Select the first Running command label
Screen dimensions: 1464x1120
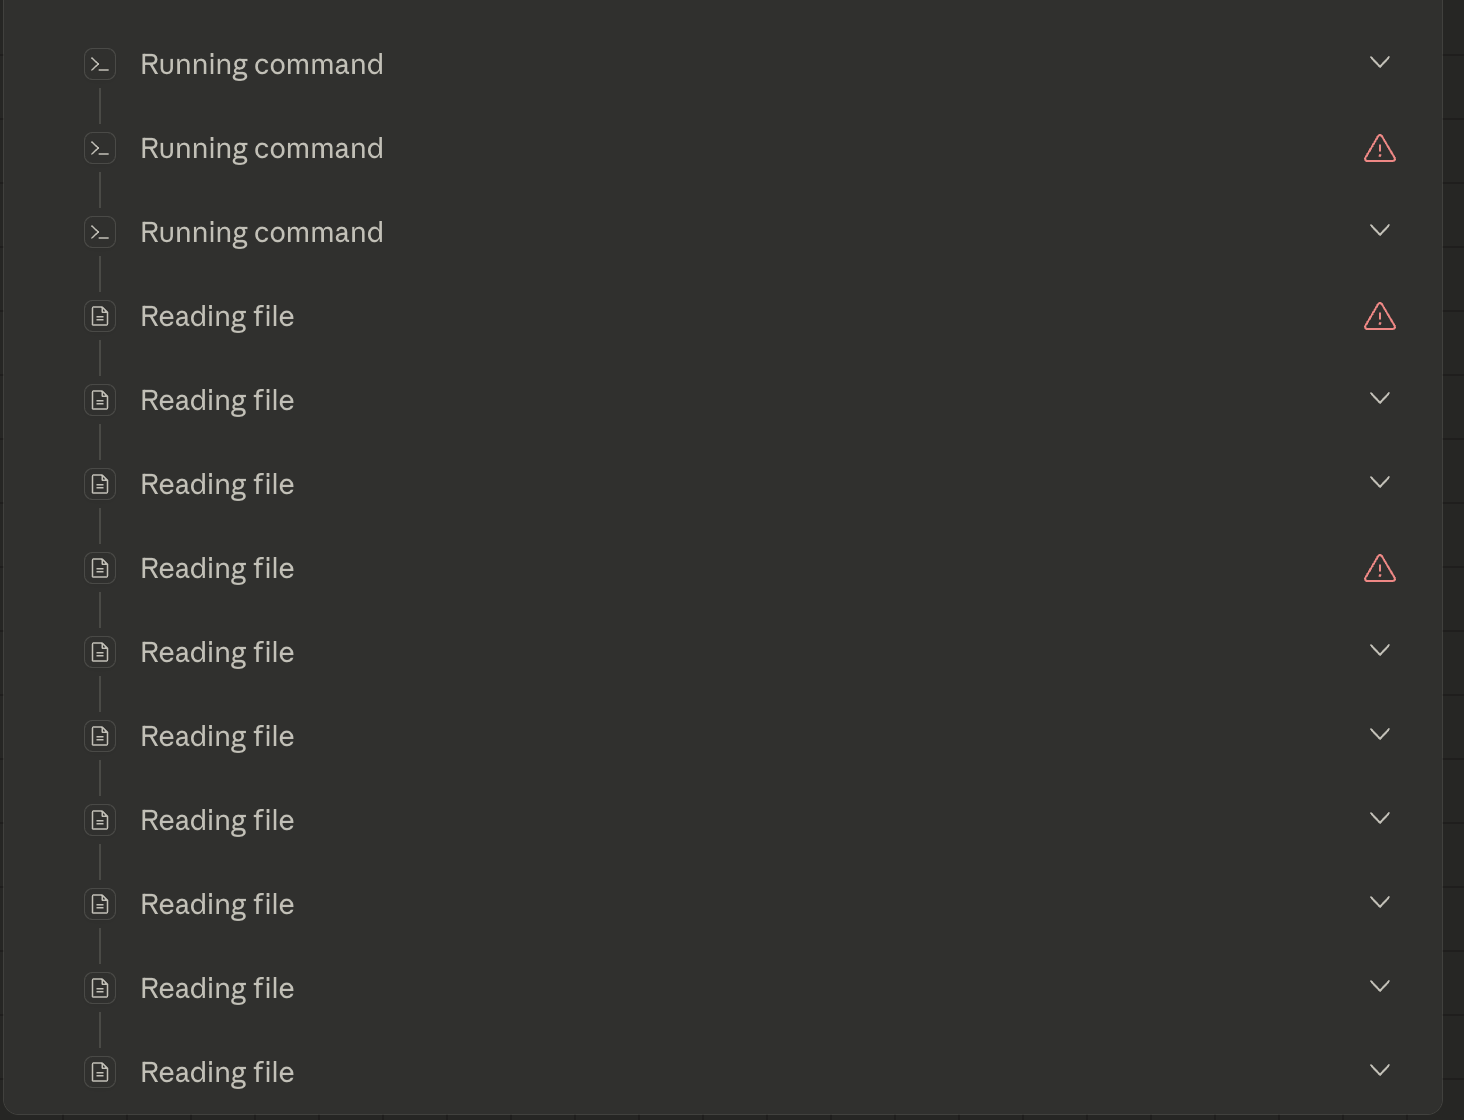click(x=261, y=63)
